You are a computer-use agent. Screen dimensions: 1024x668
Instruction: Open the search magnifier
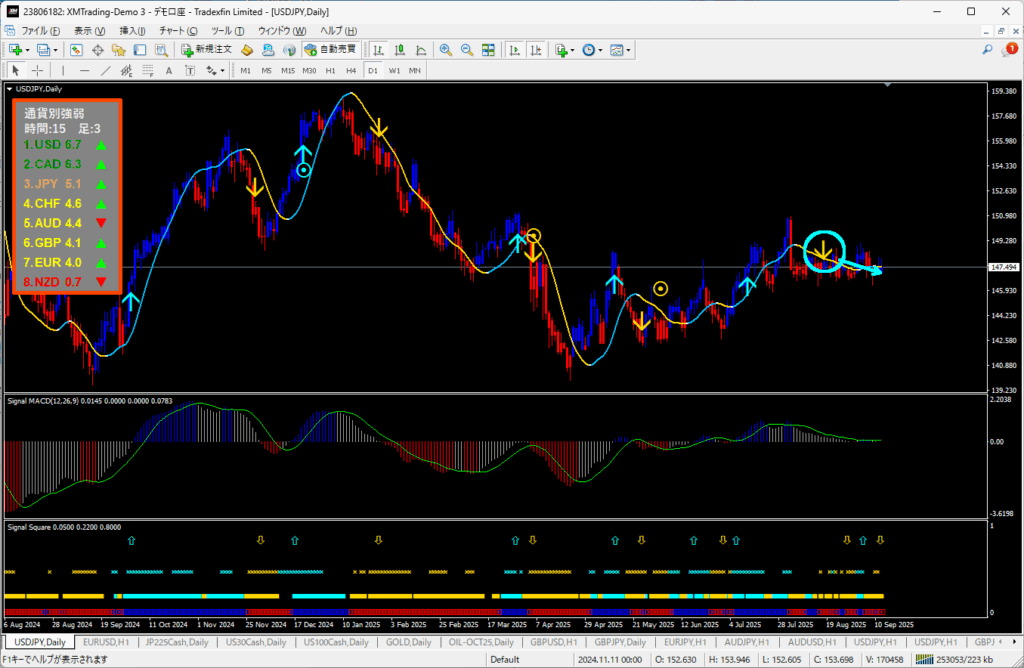tap(987, 50)
